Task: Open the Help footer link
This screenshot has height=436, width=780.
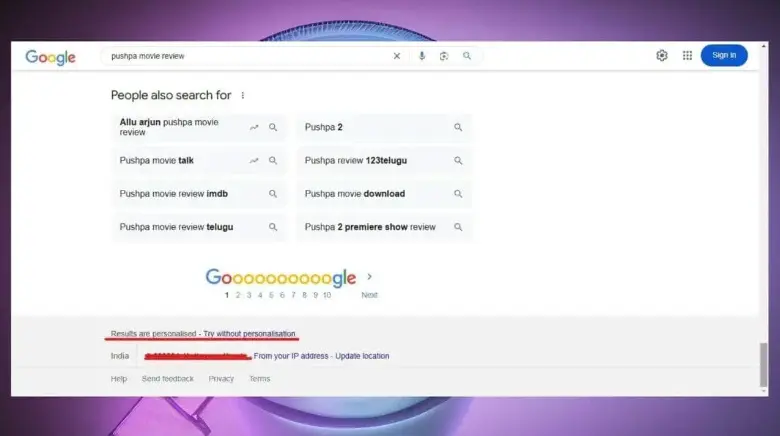Action: click(118, 379)
